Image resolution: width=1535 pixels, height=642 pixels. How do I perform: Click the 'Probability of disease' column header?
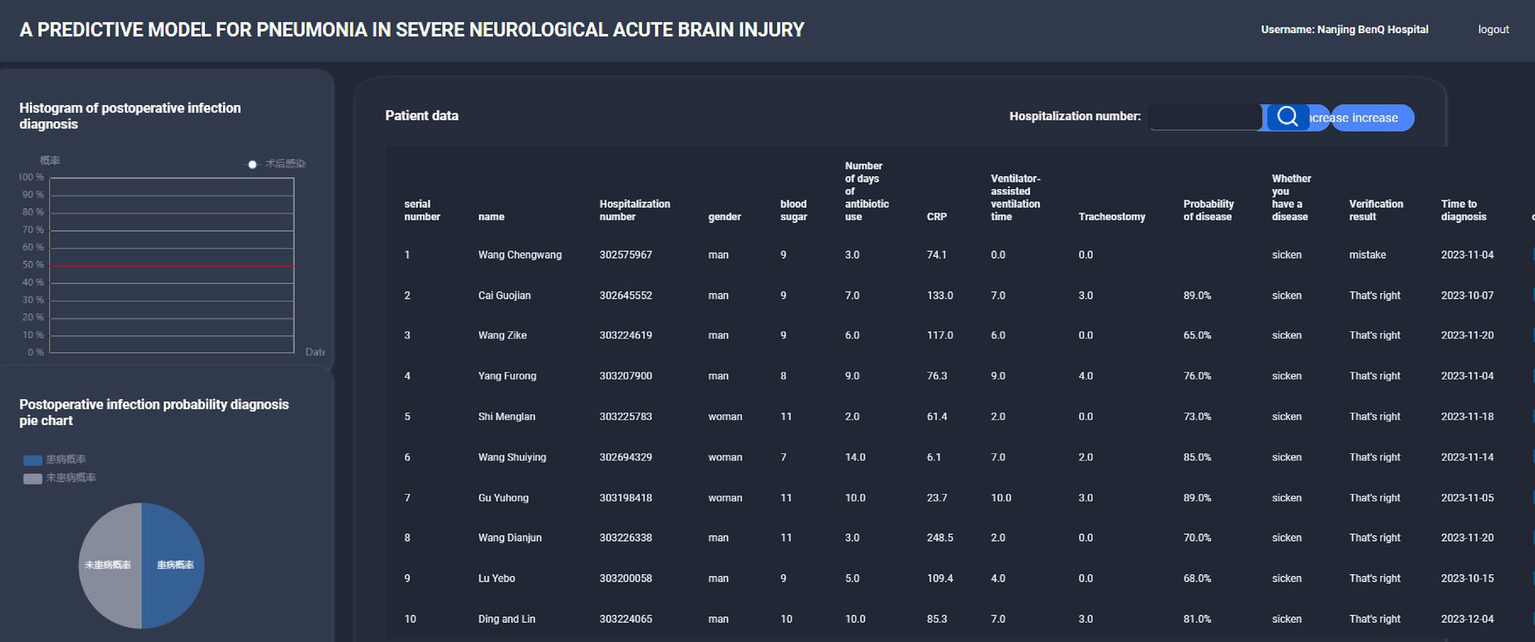(x=1208, y=210)
